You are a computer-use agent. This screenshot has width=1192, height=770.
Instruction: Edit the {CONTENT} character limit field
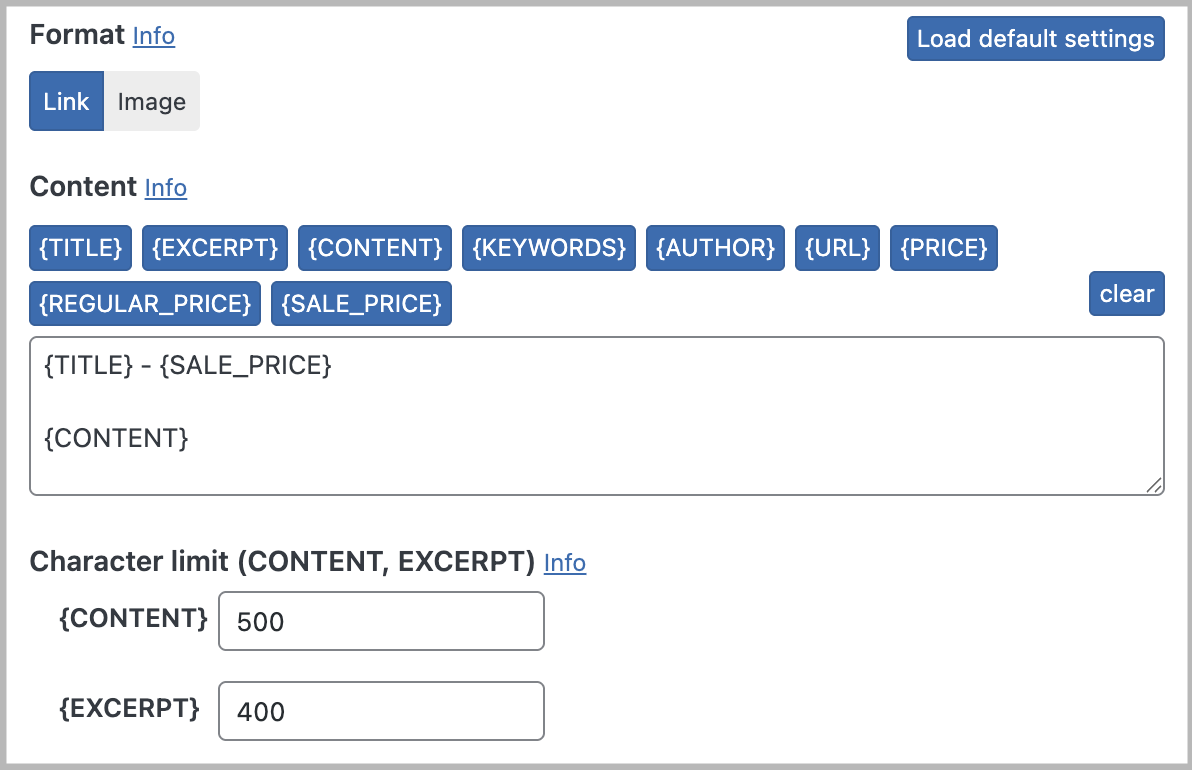coord(381,620)
